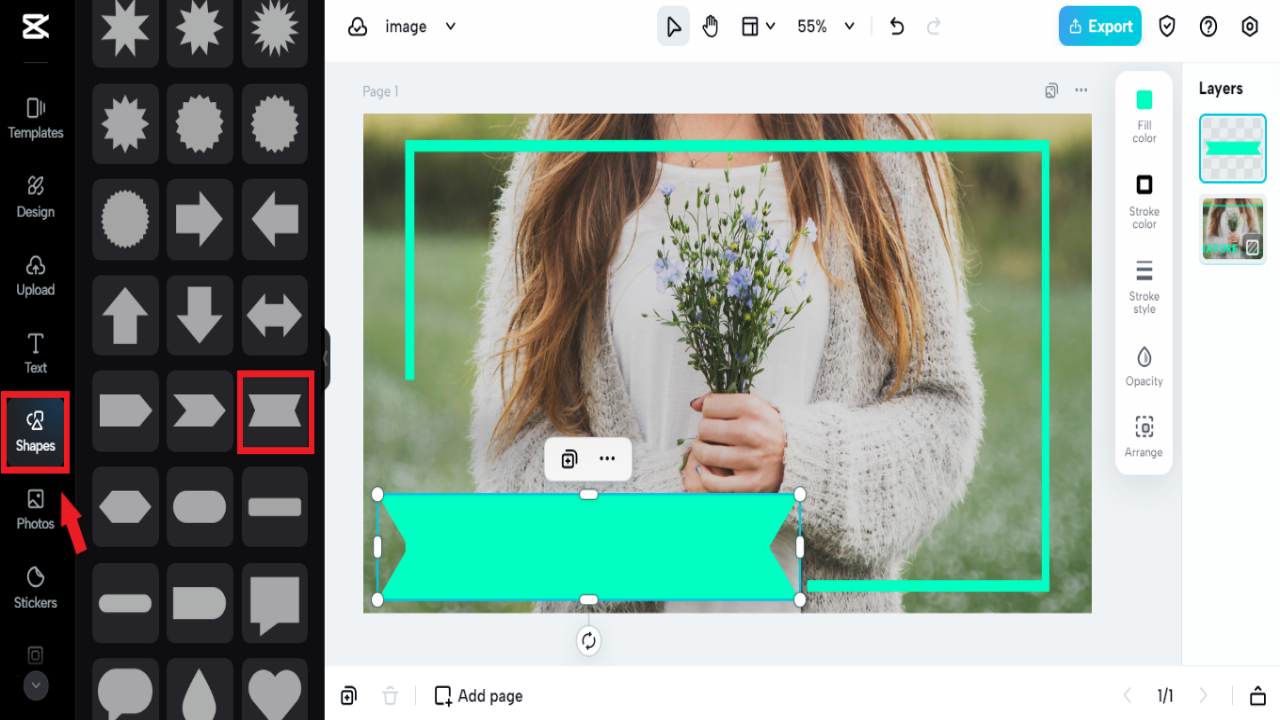Viewport: 1280px width, 720px height.
Task: Activate the hand pan tool
Action: point(710,27)
